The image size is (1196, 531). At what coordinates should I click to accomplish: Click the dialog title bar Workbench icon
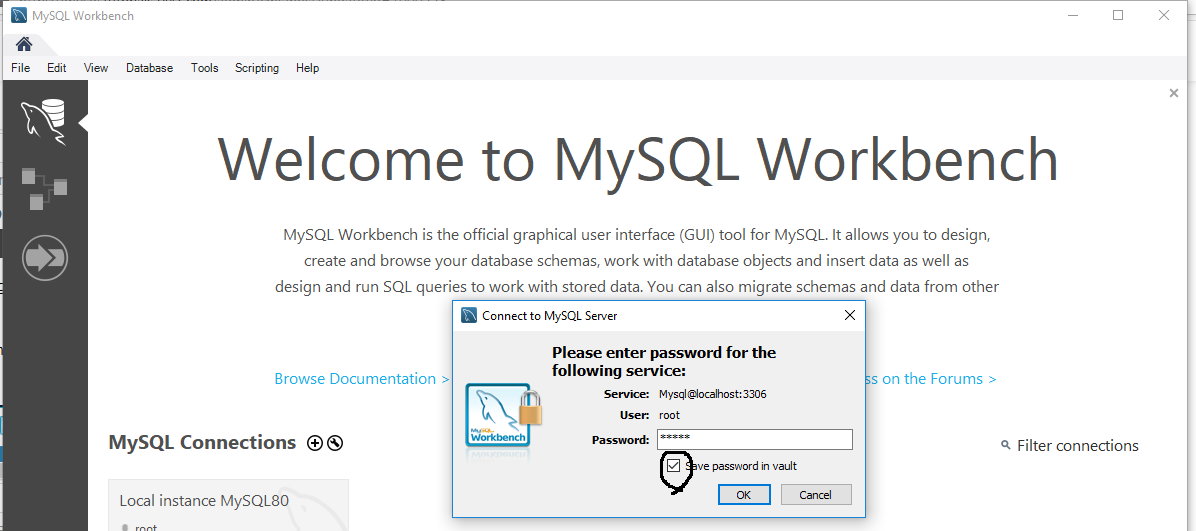click(x=469, y=315)
